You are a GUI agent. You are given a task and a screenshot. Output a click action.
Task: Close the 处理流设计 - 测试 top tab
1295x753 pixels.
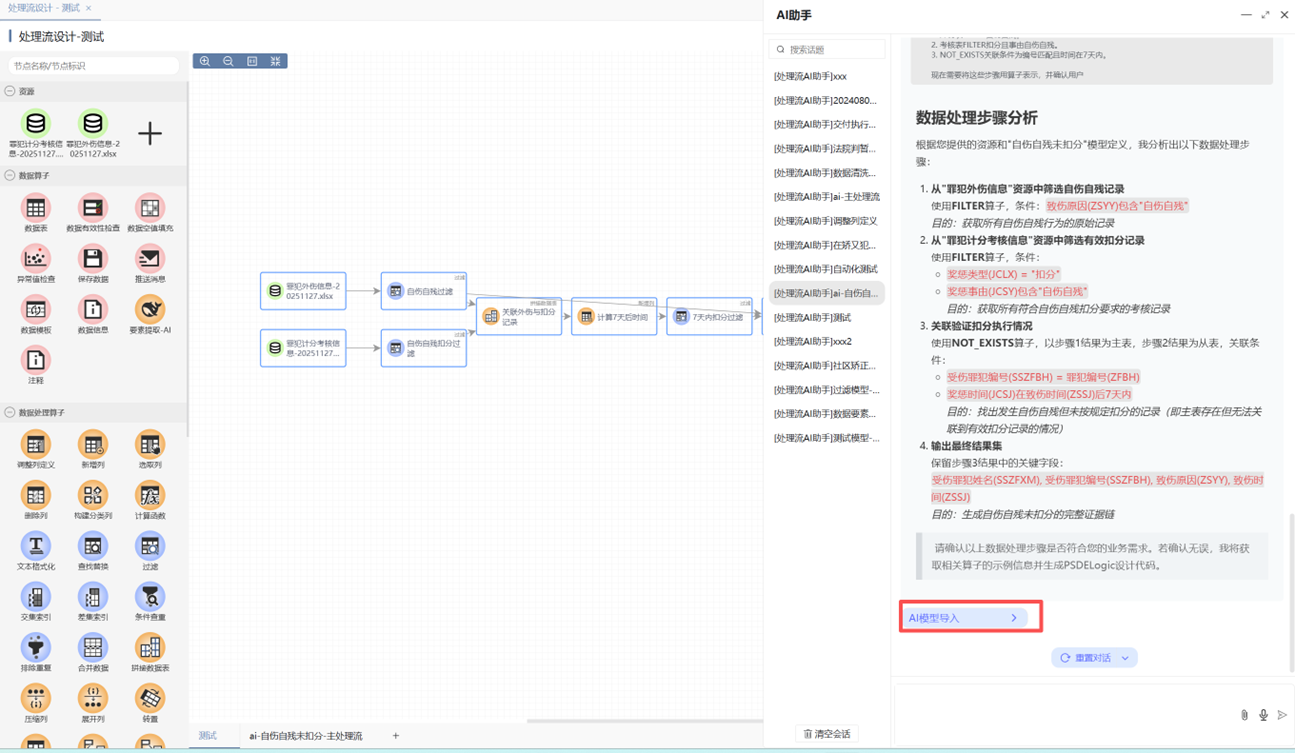coord(88,8)
